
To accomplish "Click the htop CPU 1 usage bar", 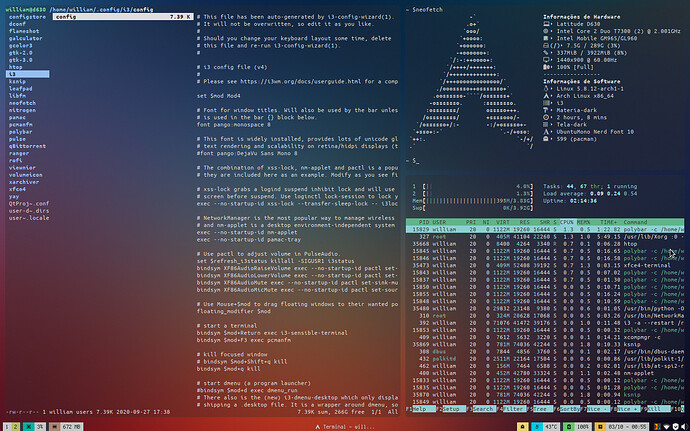I will coord(473,186).
